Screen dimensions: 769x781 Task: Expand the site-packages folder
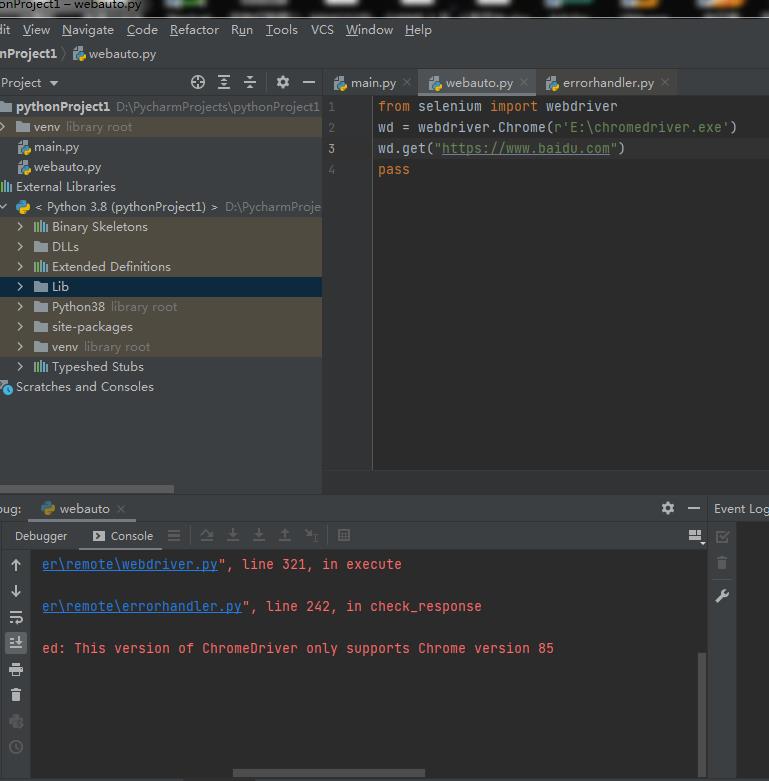(20, 327)
